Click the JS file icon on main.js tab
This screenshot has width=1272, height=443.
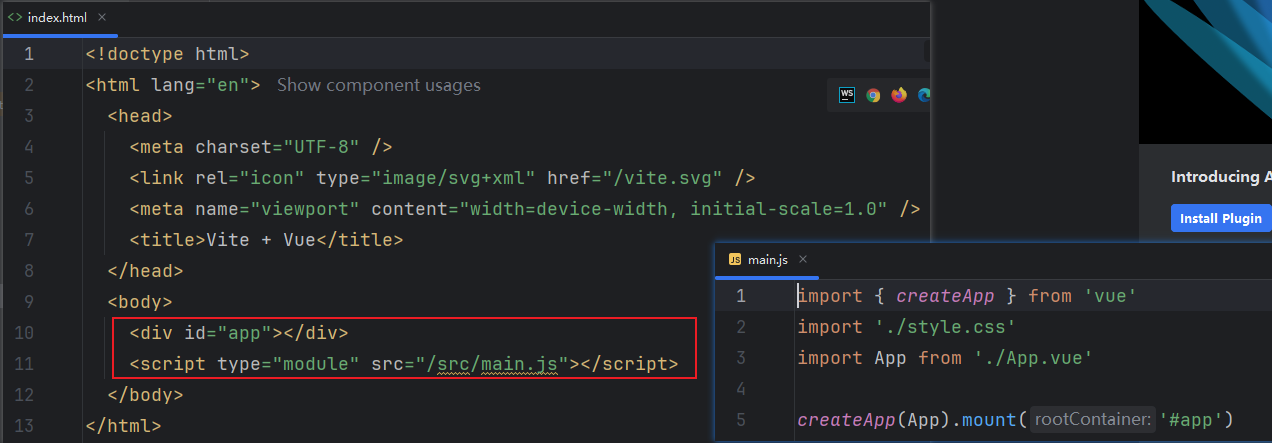point(735,260)
